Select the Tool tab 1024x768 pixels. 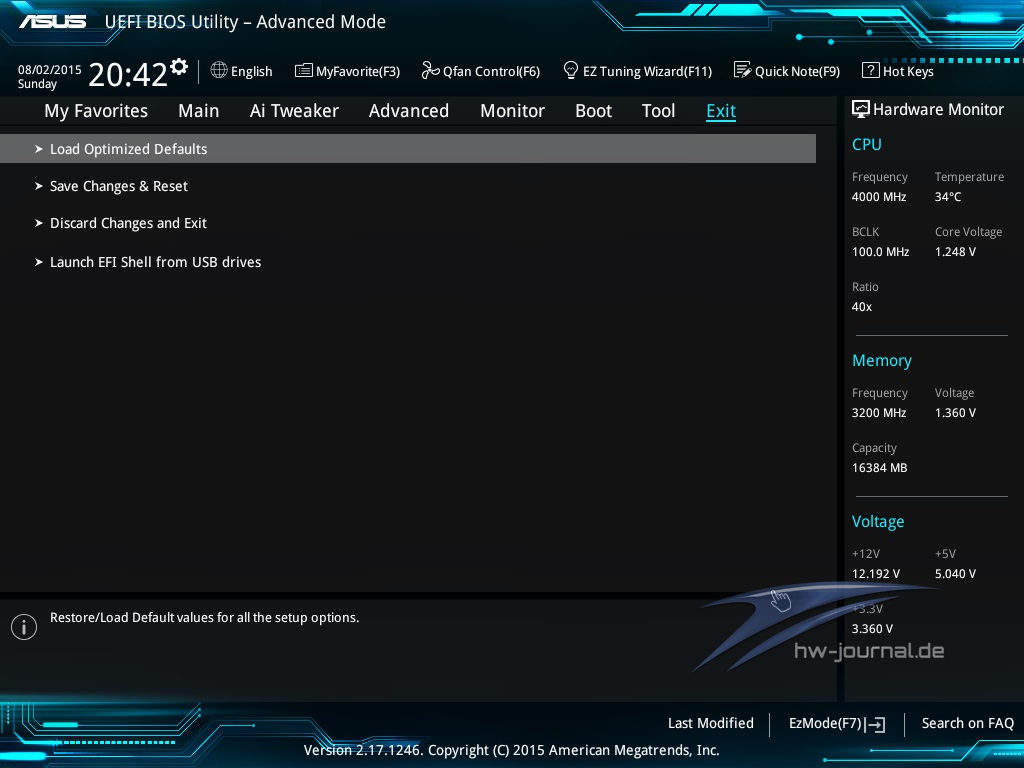pyautogui.click(x=658, y=111)
